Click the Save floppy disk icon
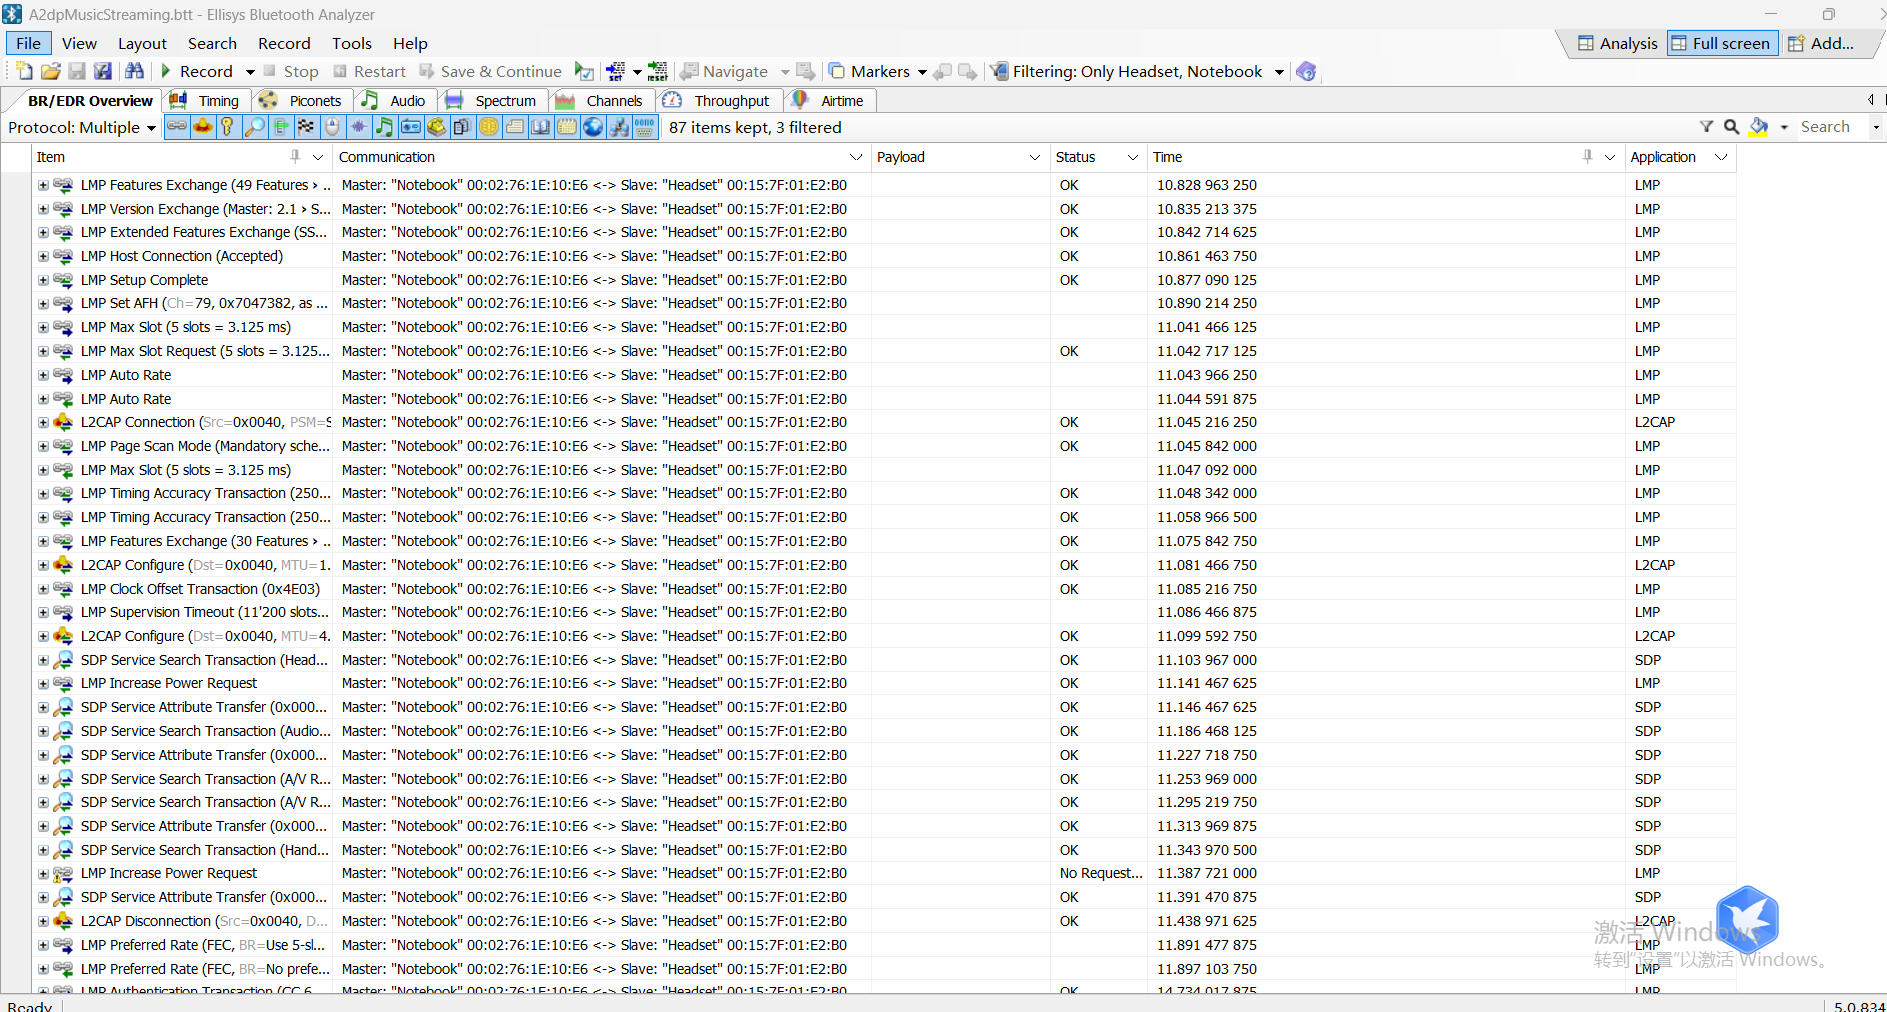This screenshot has width=1887, height=1012. point(76,71)
